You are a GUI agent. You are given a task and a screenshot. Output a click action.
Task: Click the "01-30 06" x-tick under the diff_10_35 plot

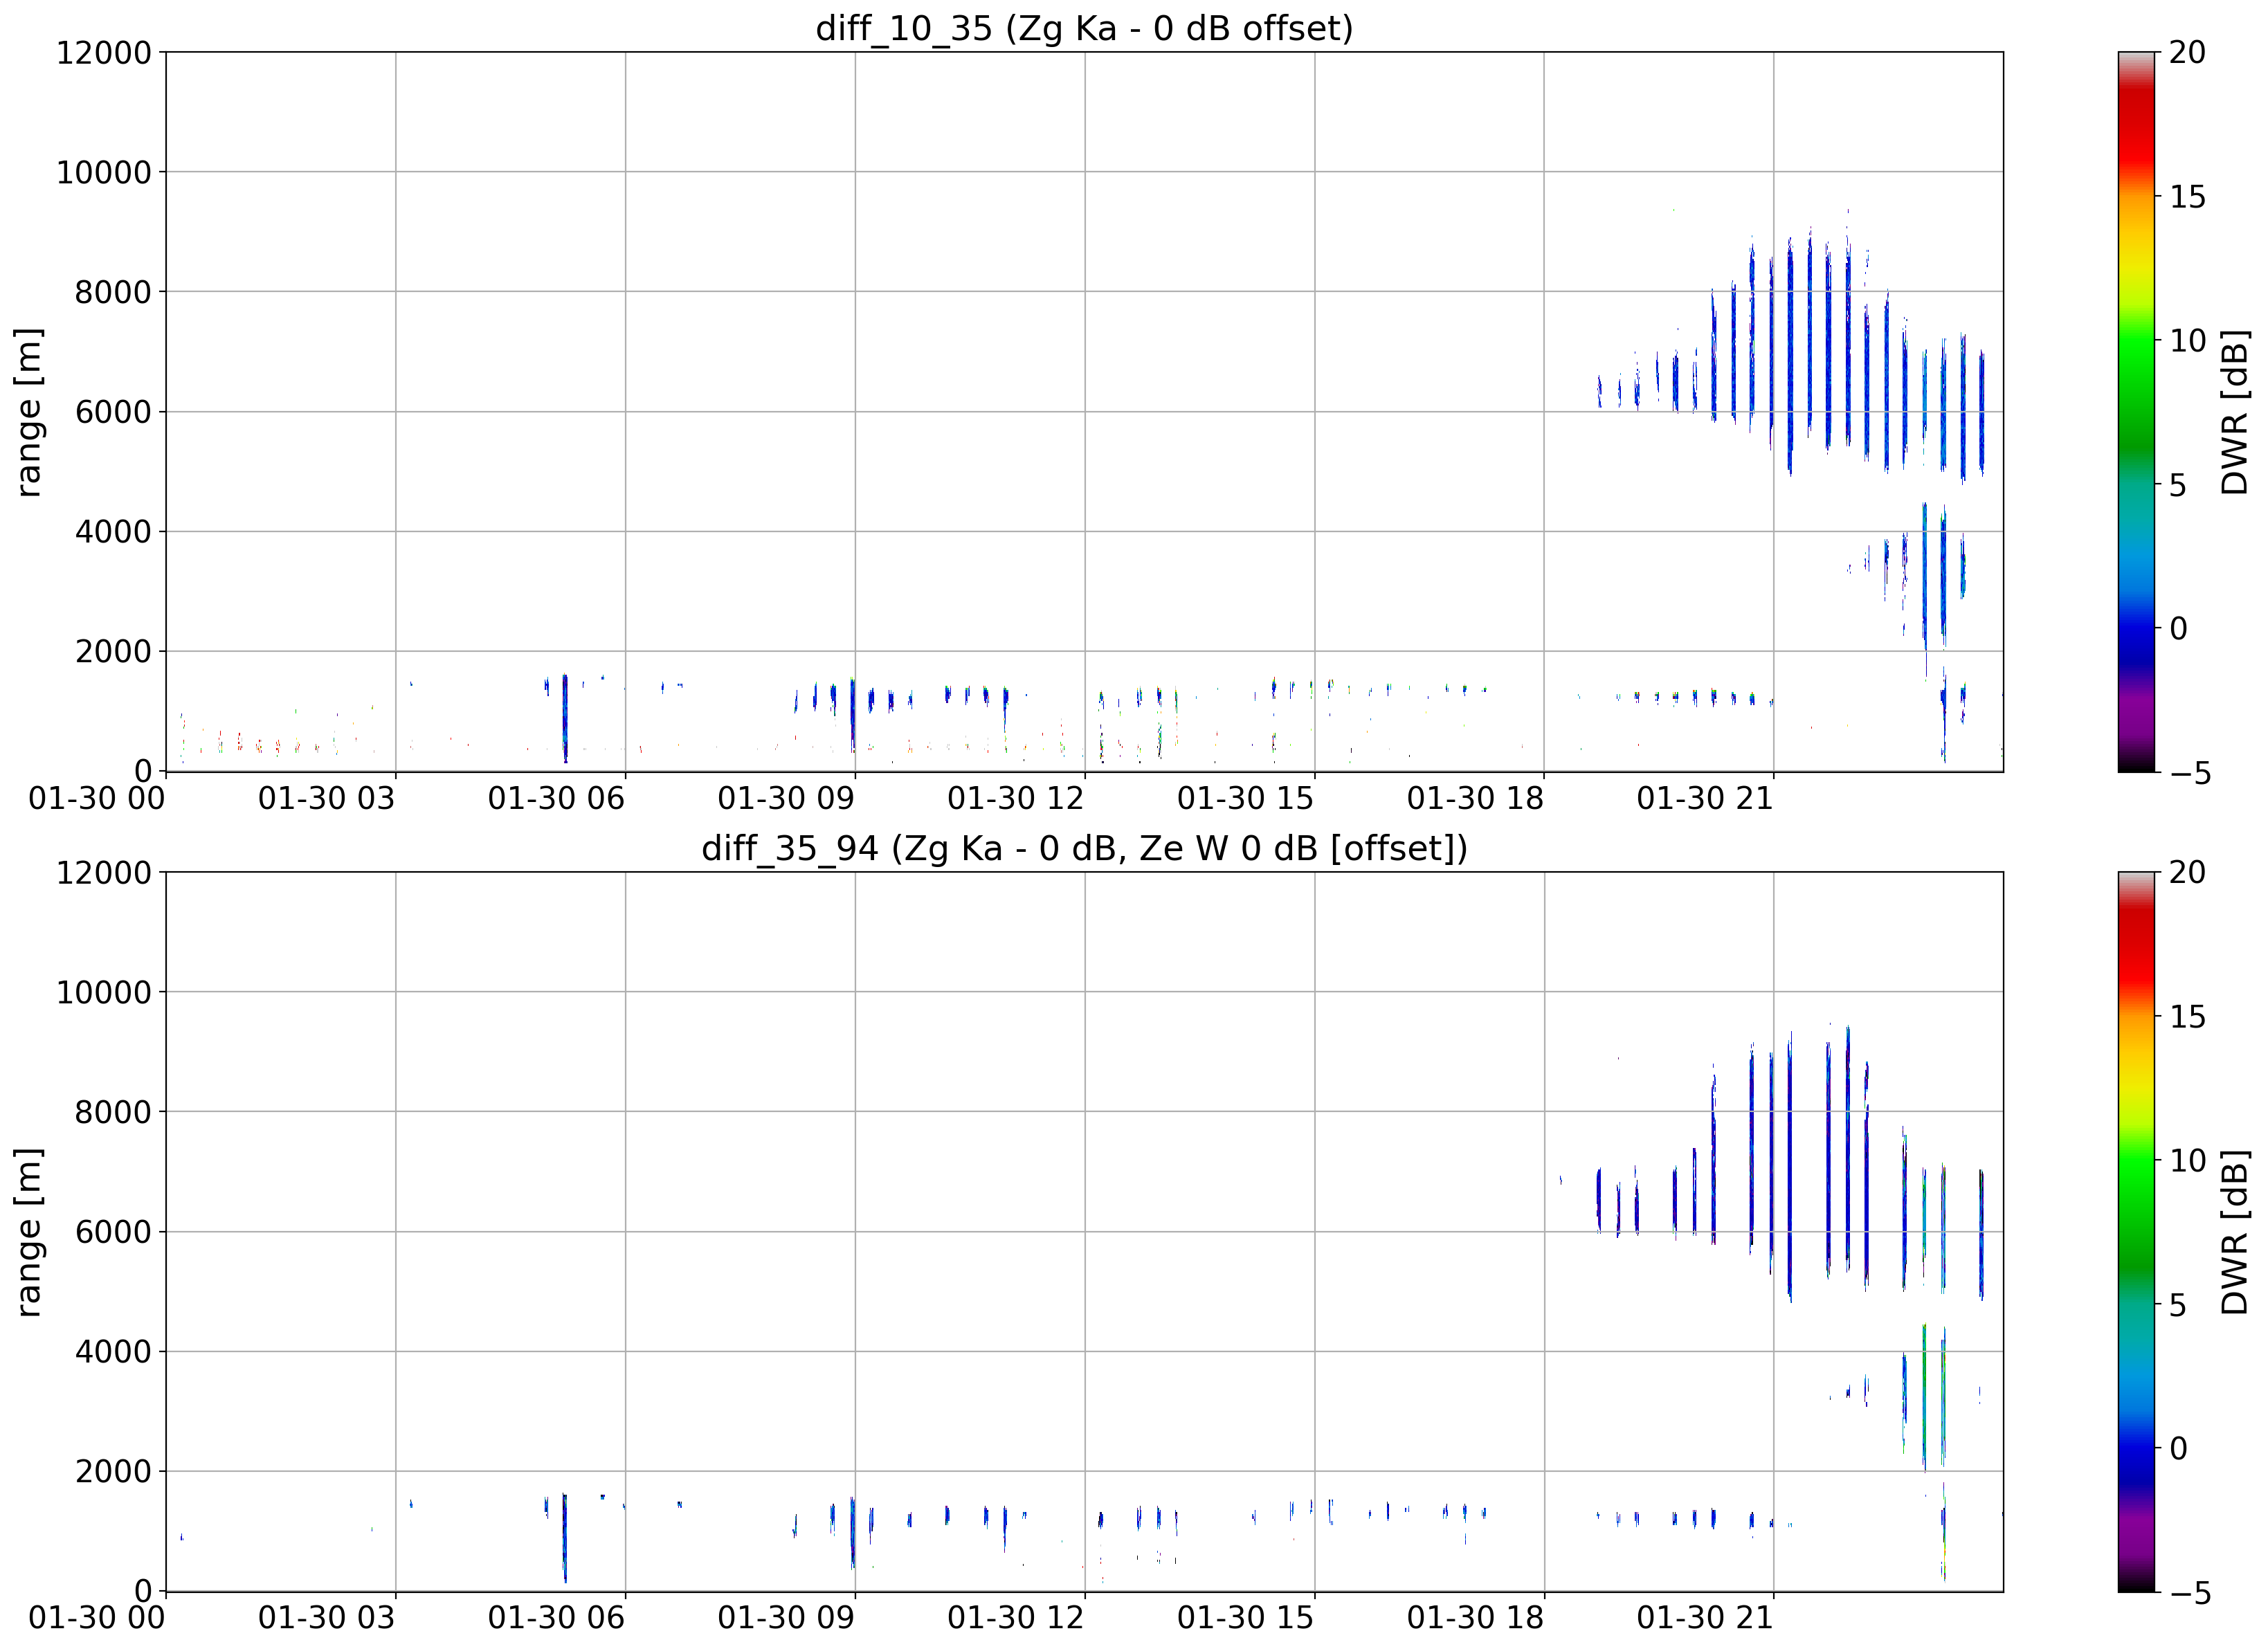coord(556,798)
